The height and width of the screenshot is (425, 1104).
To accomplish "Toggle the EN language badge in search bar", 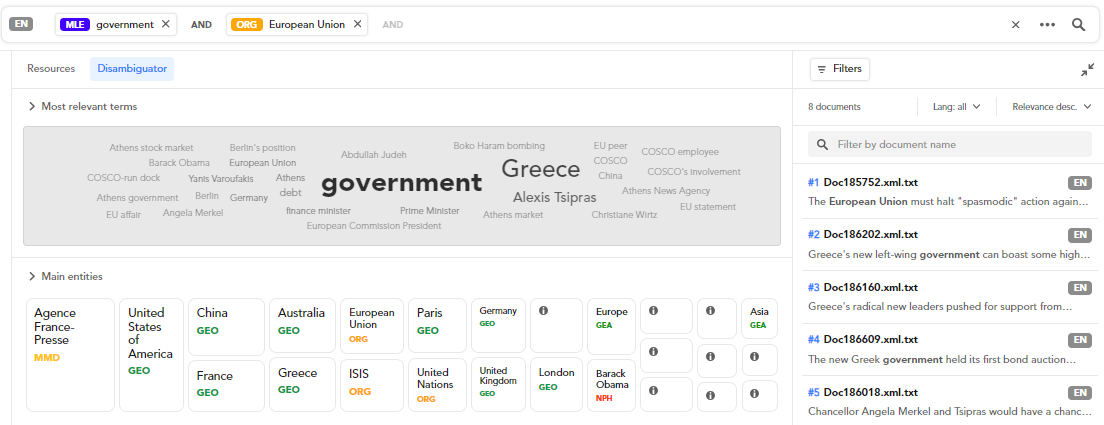I will [20, 24].
